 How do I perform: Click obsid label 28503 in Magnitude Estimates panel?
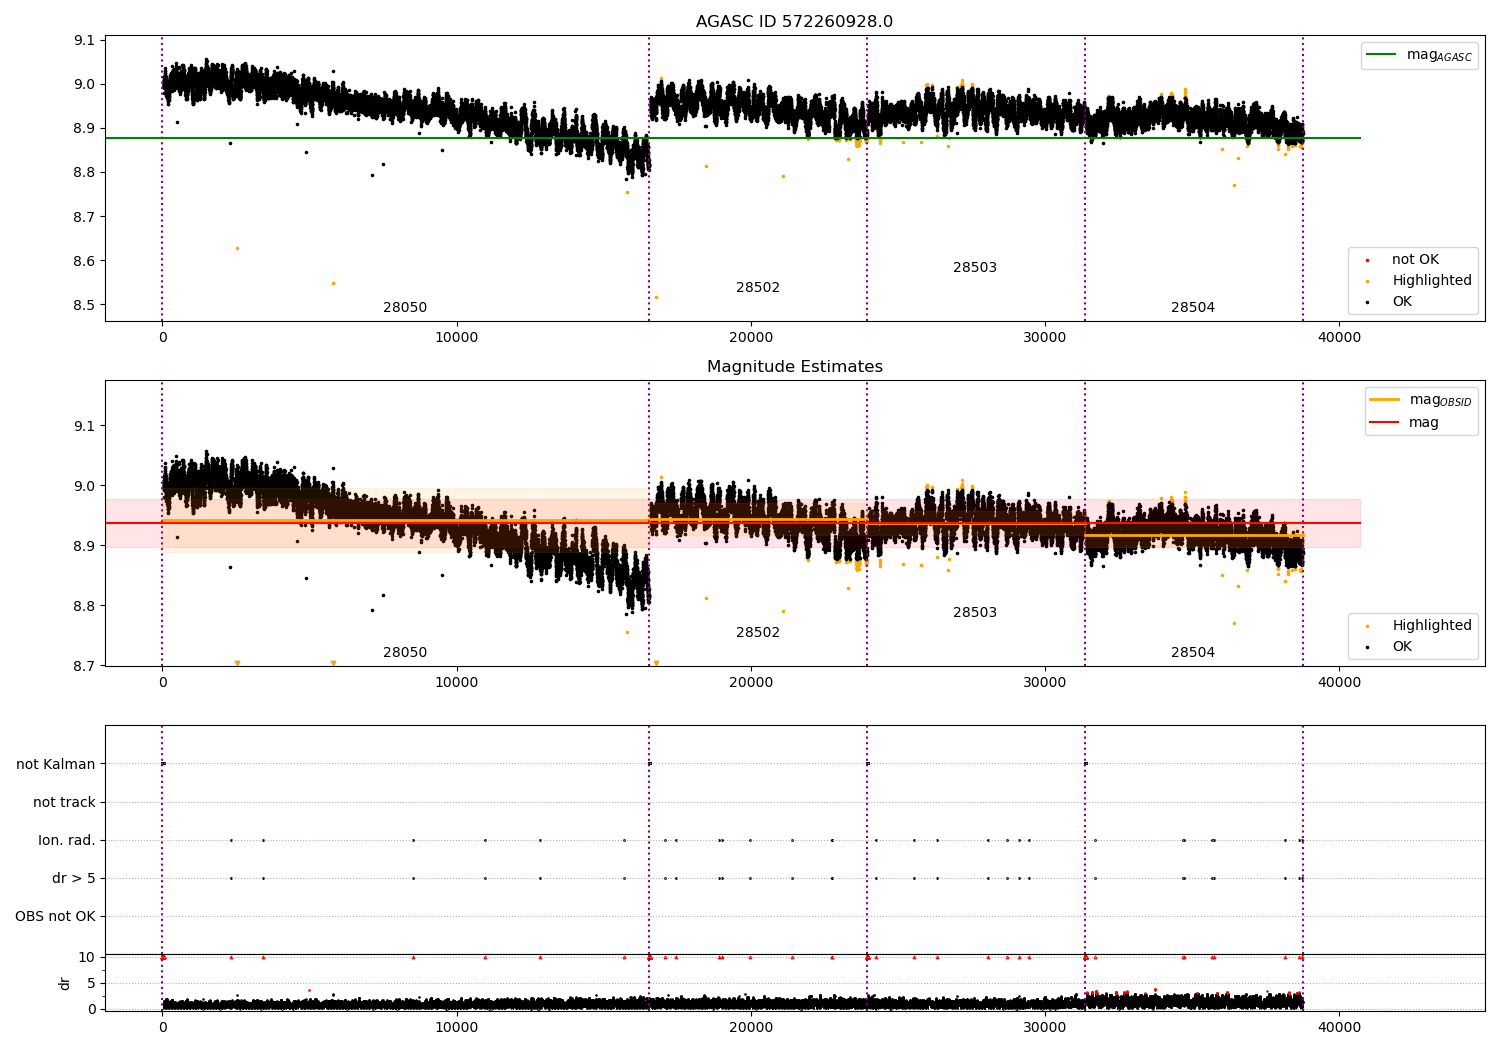pyautogui.click(x=975, y=613)
